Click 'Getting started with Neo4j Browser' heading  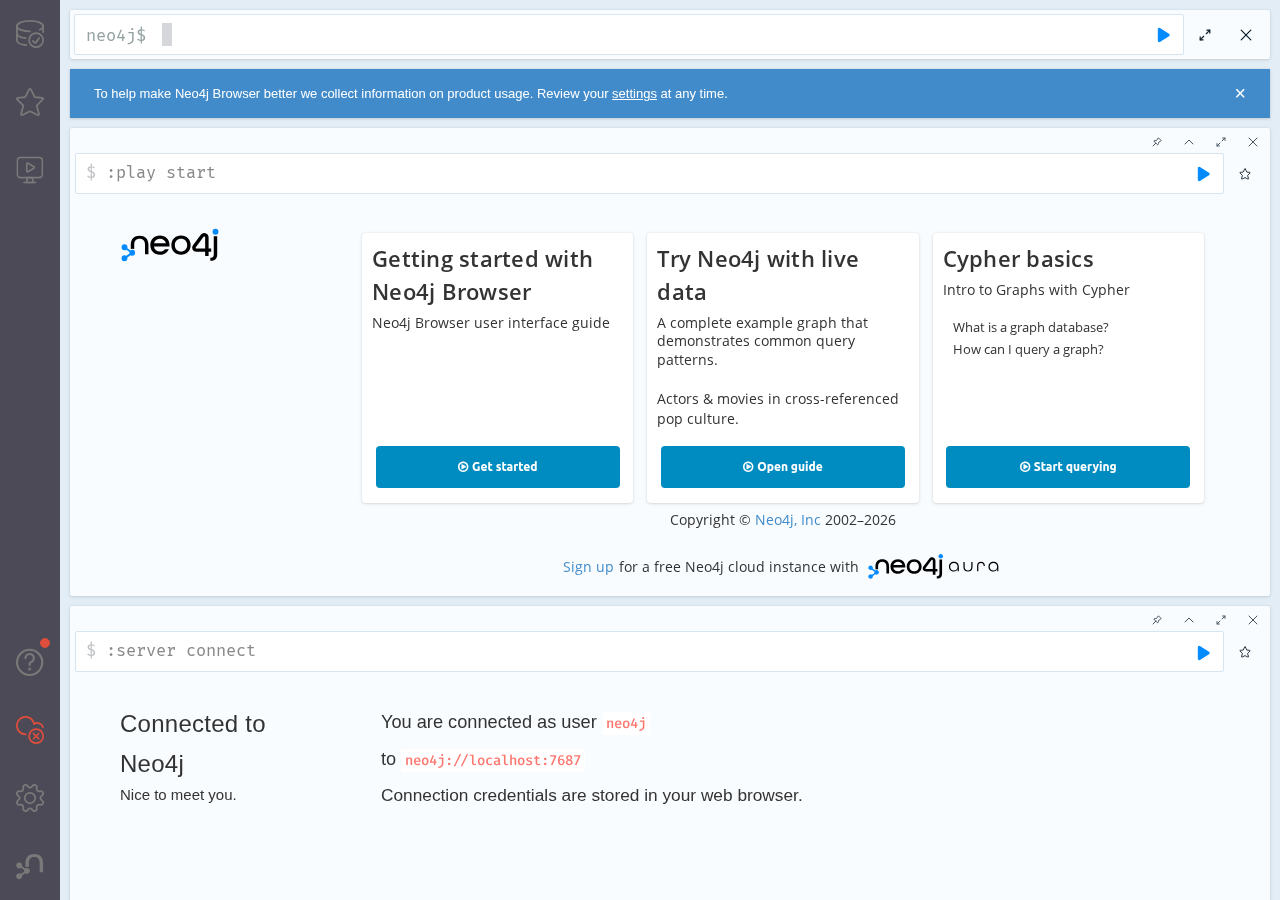483,275
